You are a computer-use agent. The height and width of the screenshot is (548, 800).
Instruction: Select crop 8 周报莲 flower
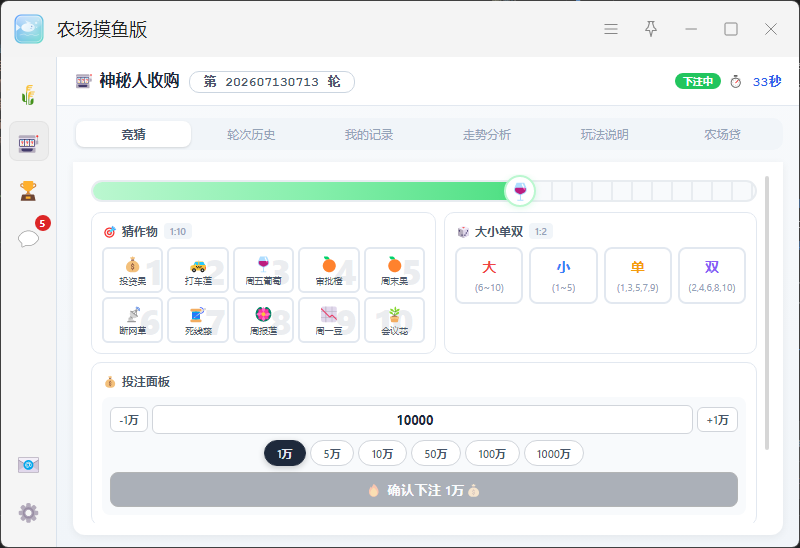coord(263,320)
